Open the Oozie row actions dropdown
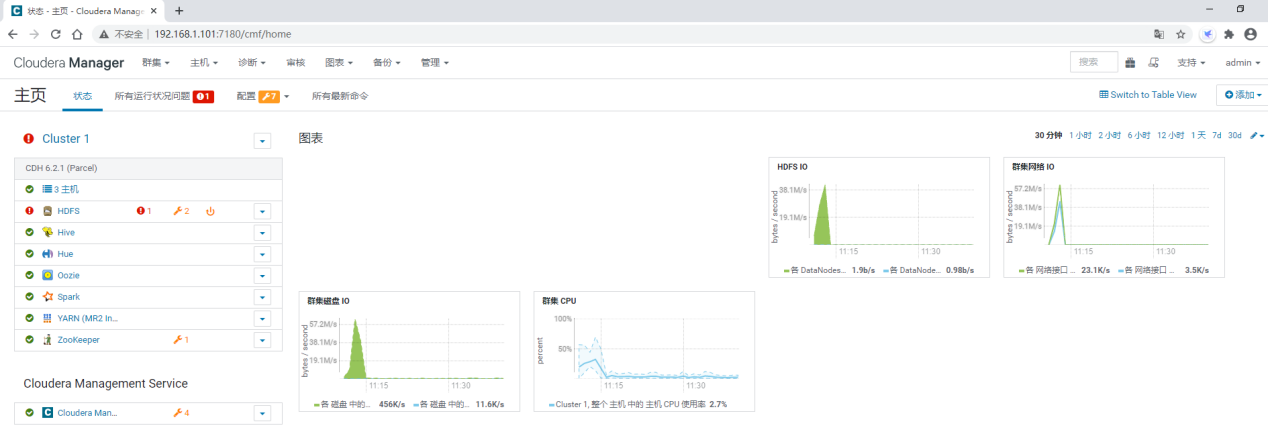This screenshot has width=1268, height=442. tap(263, 275)
